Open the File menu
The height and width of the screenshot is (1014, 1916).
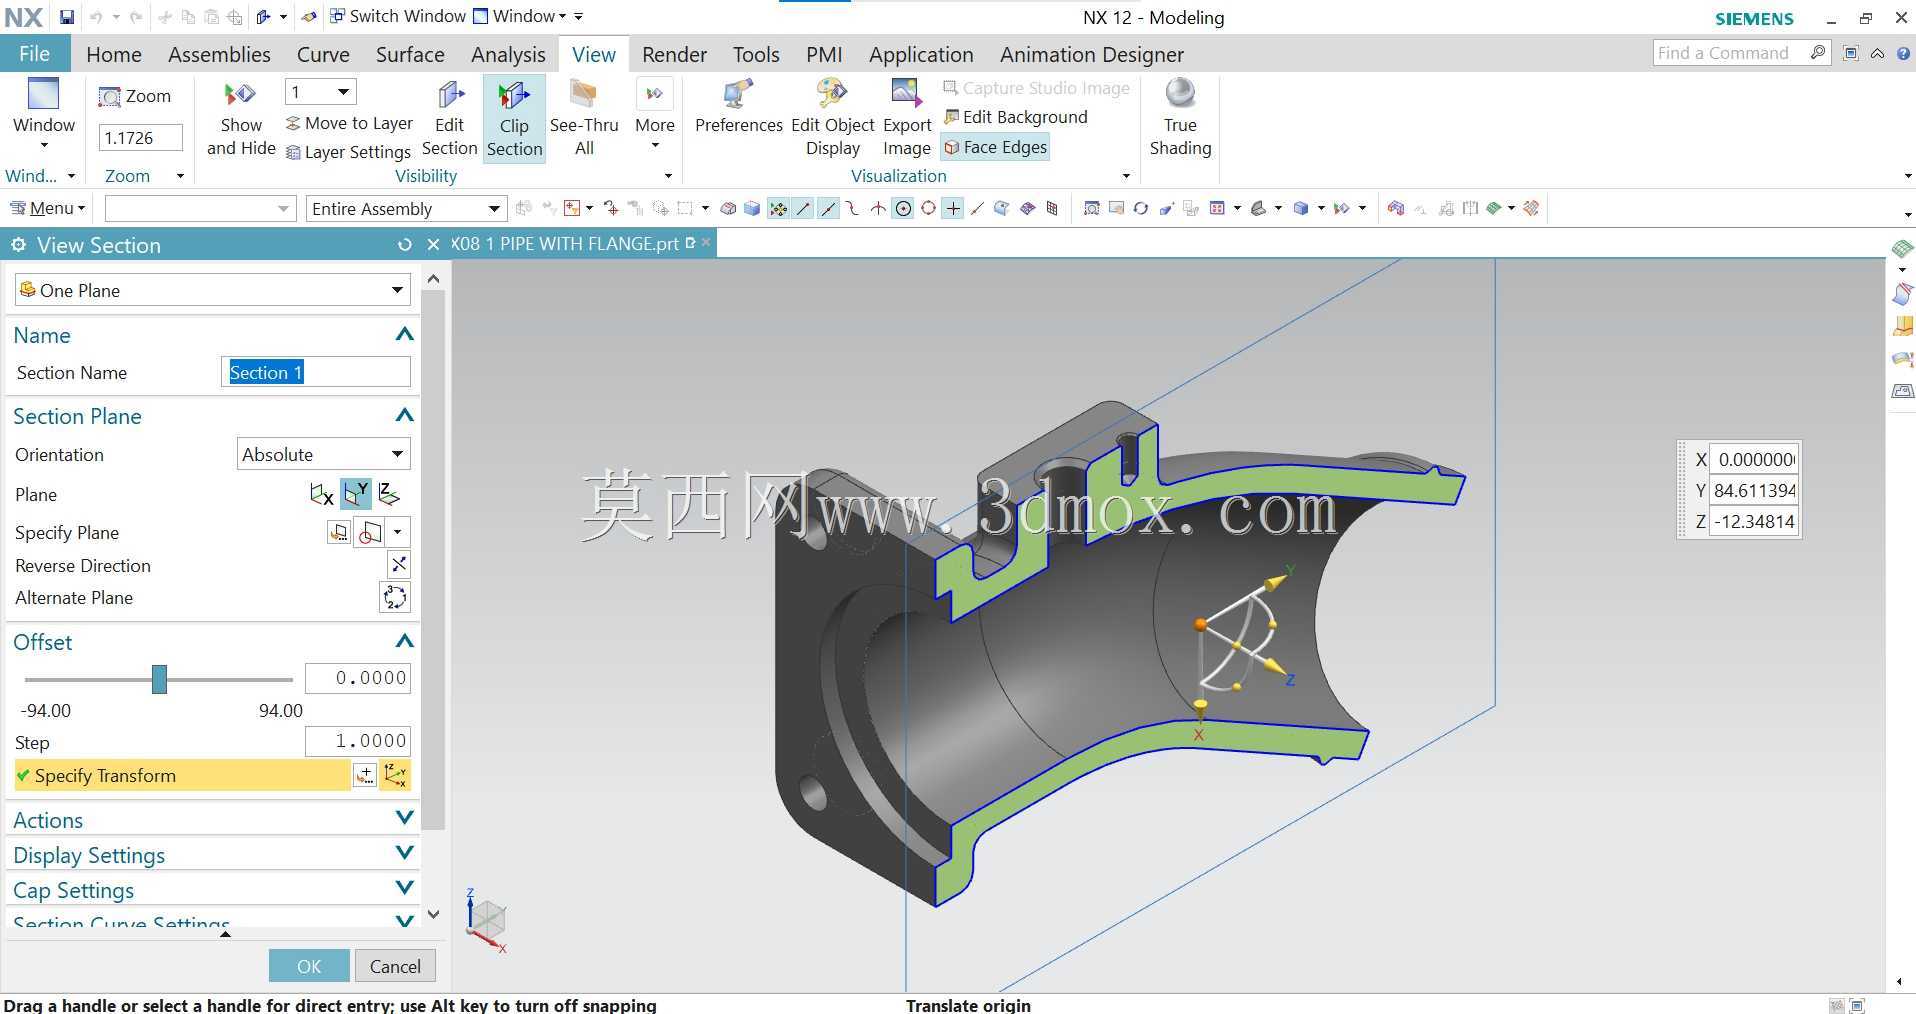(x=35, y=54)
